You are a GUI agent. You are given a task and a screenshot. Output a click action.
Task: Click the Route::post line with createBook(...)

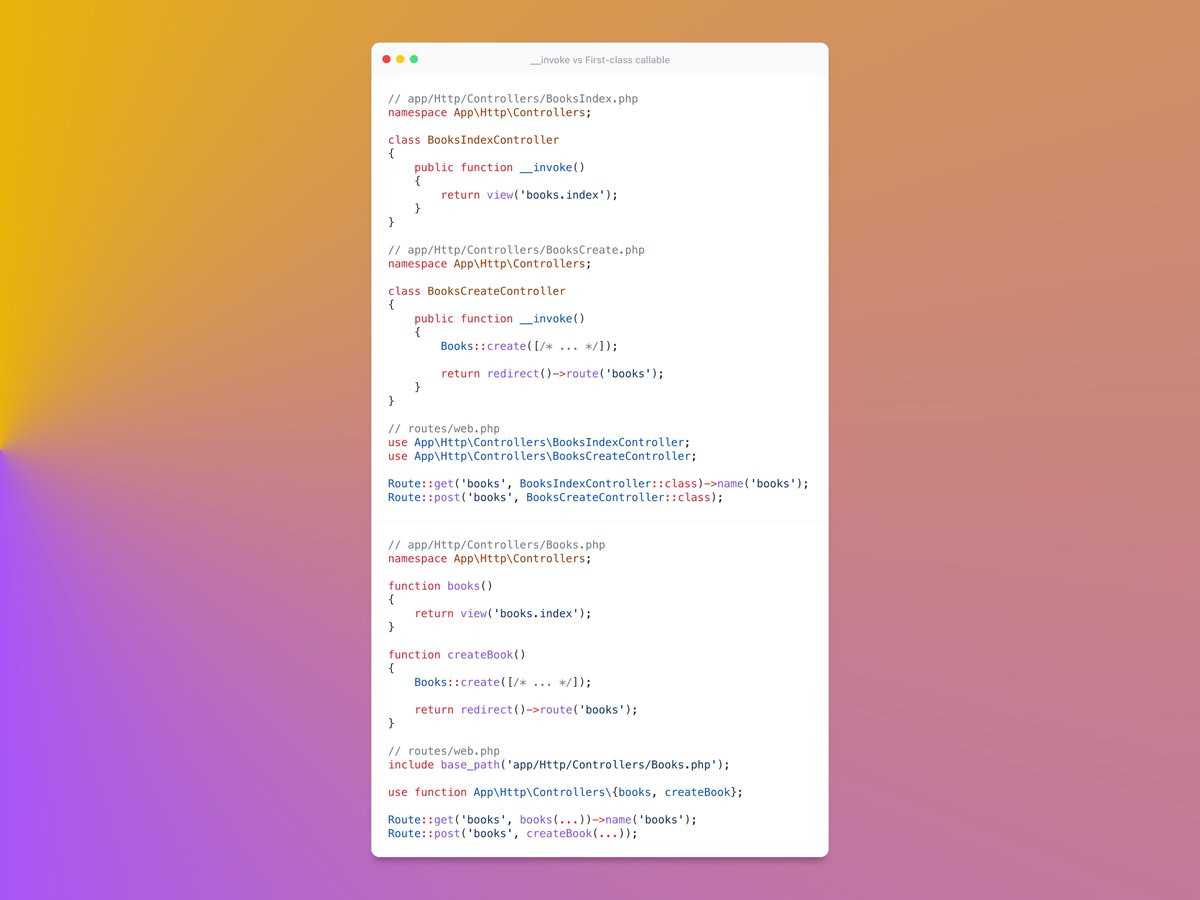click(513, 833)
